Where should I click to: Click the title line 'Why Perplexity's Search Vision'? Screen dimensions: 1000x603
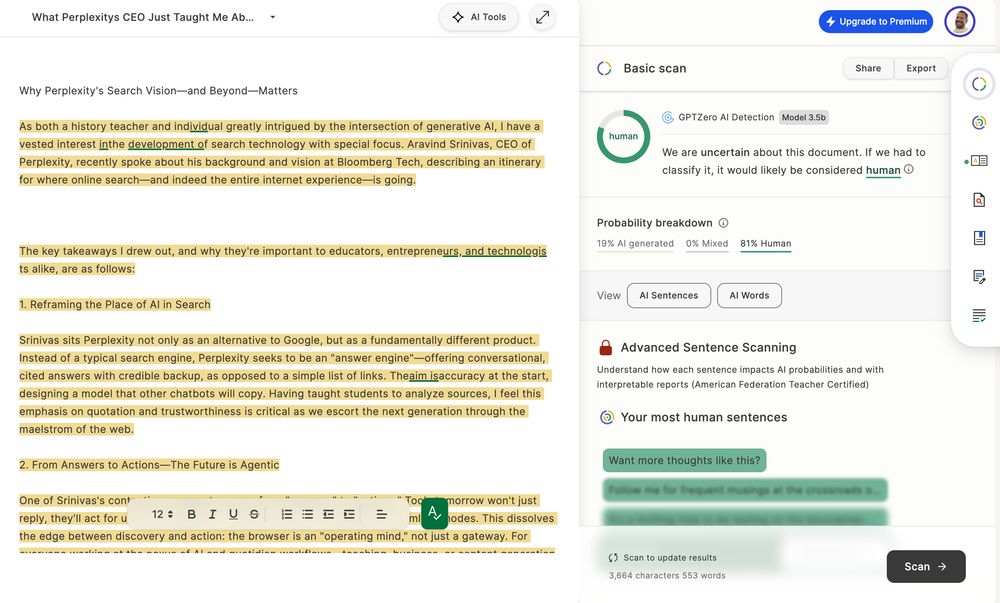pos(158,91)
